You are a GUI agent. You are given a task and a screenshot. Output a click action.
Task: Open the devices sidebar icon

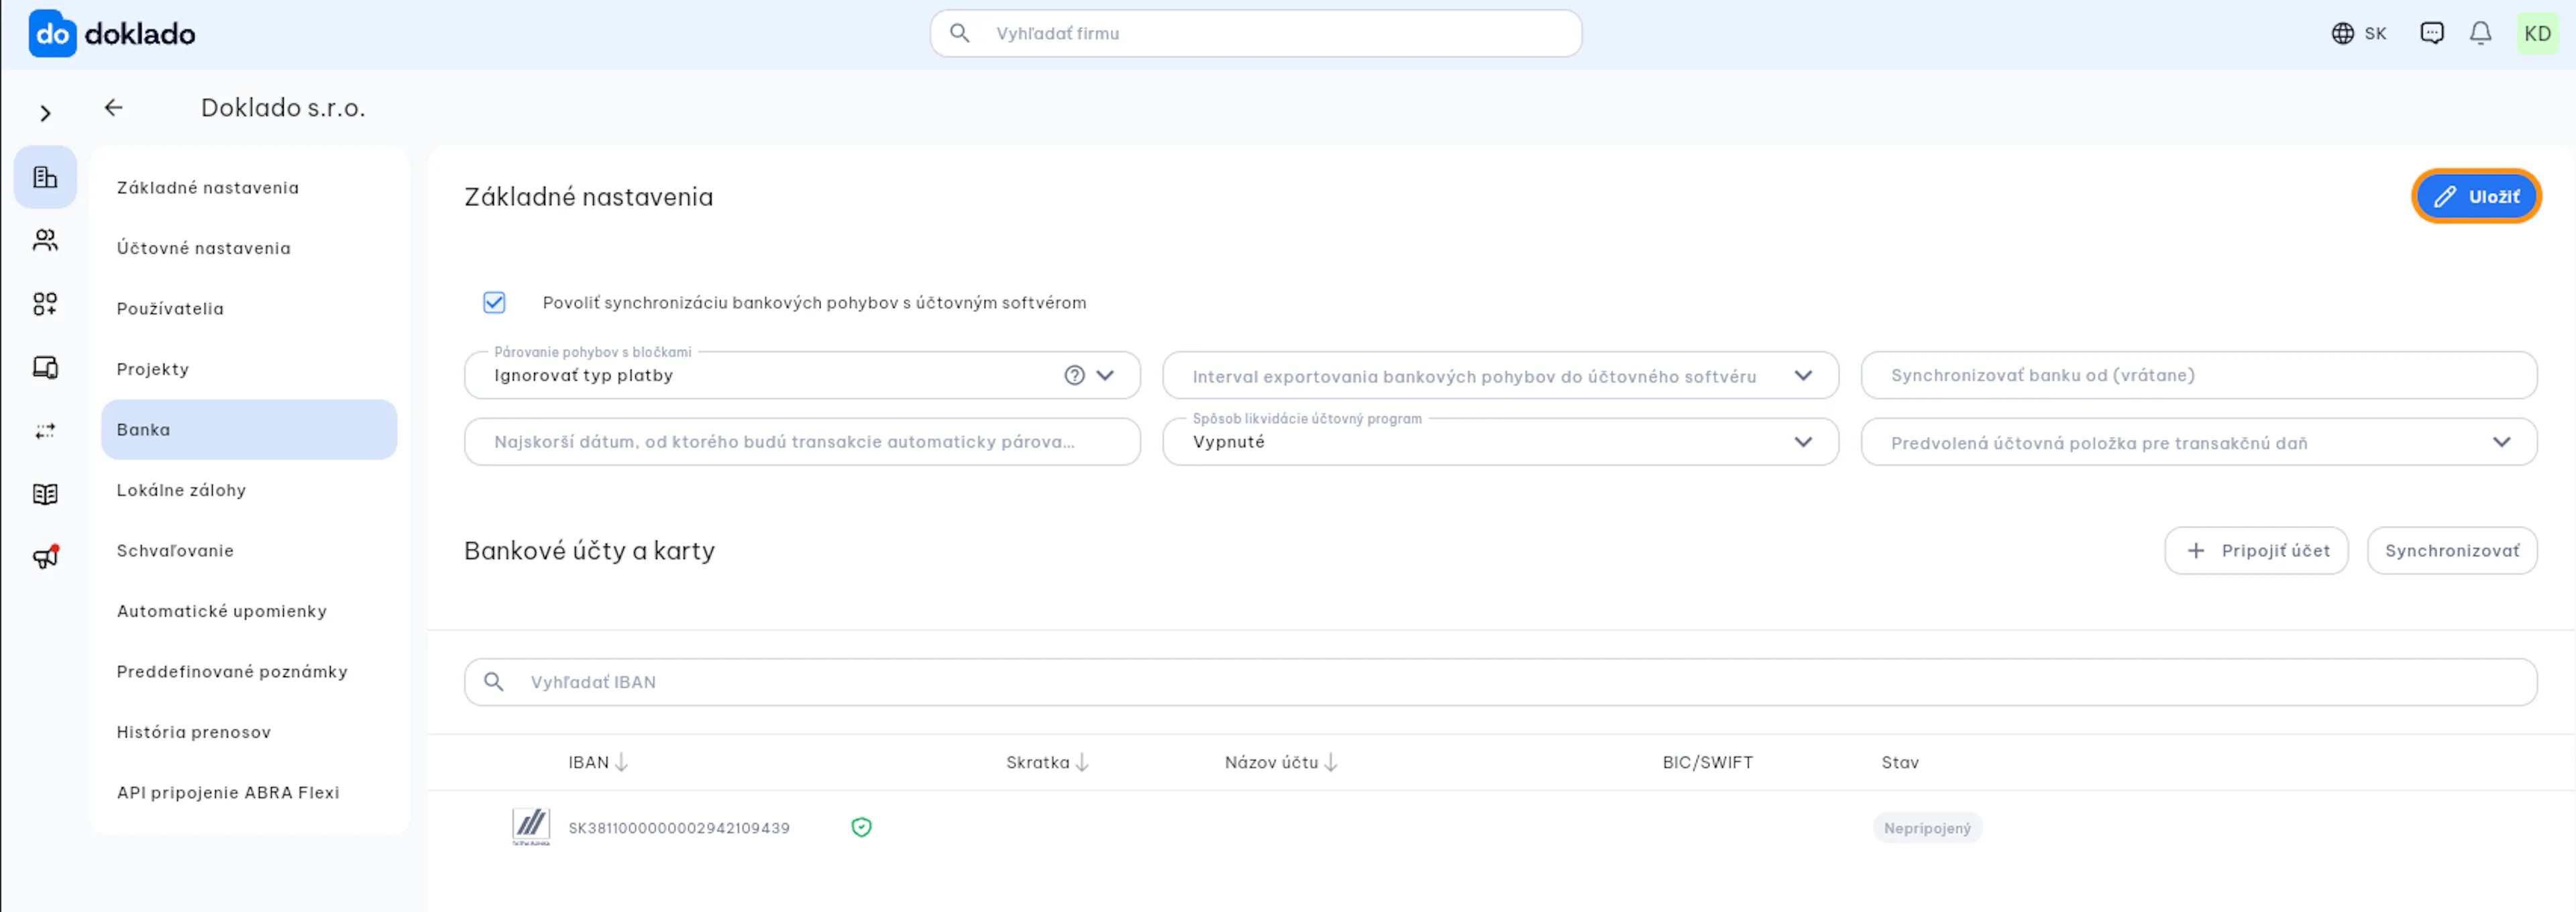pos(45,367)
